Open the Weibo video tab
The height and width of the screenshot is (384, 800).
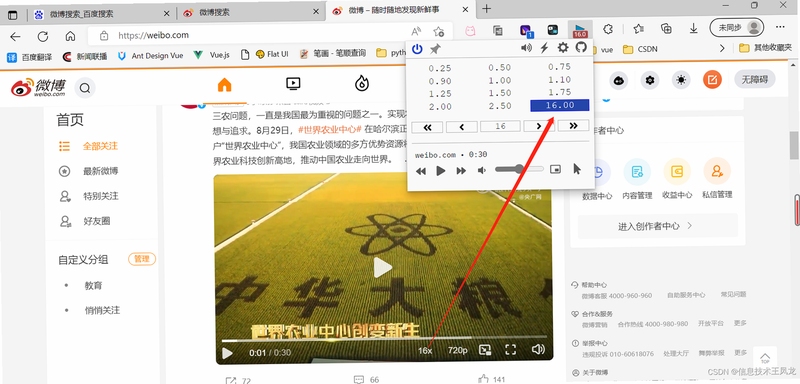(x=293, y=84)
